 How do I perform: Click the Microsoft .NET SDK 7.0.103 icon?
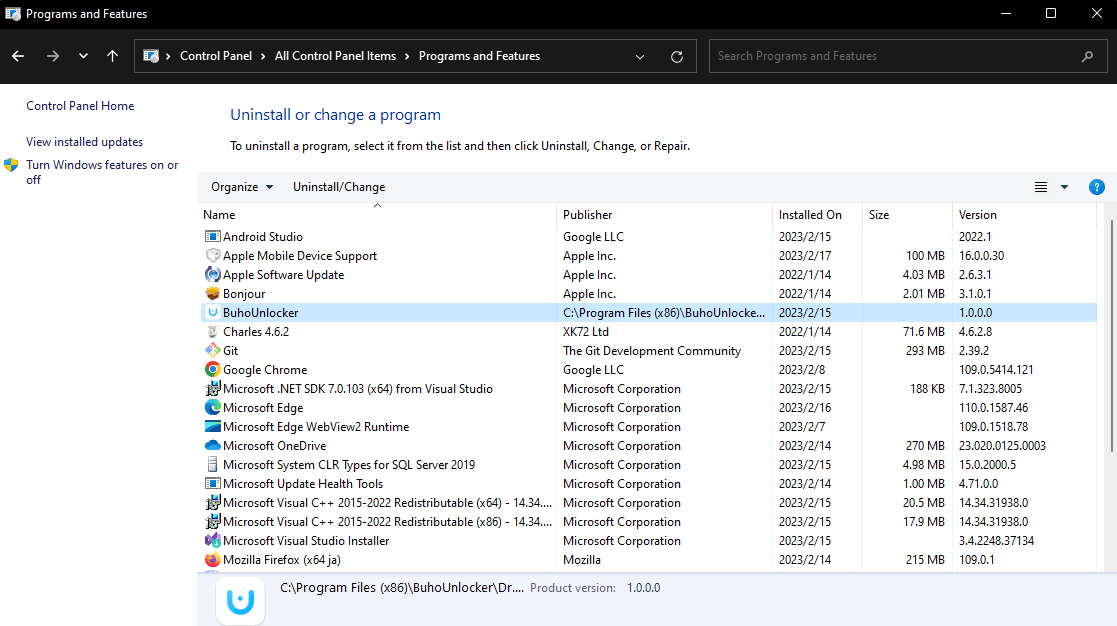pyautogui.click(x=212, y=388)
